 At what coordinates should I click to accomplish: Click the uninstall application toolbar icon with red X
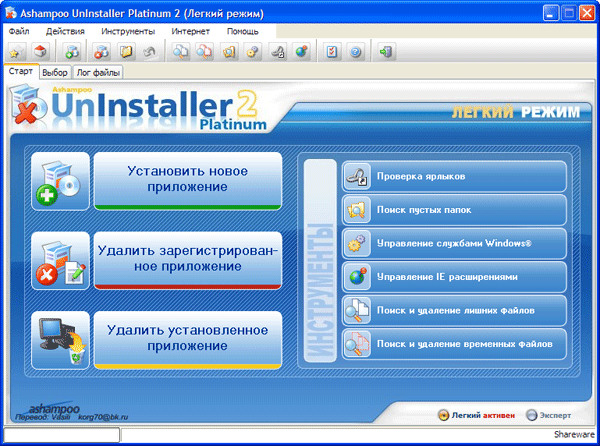pos(101,51)
